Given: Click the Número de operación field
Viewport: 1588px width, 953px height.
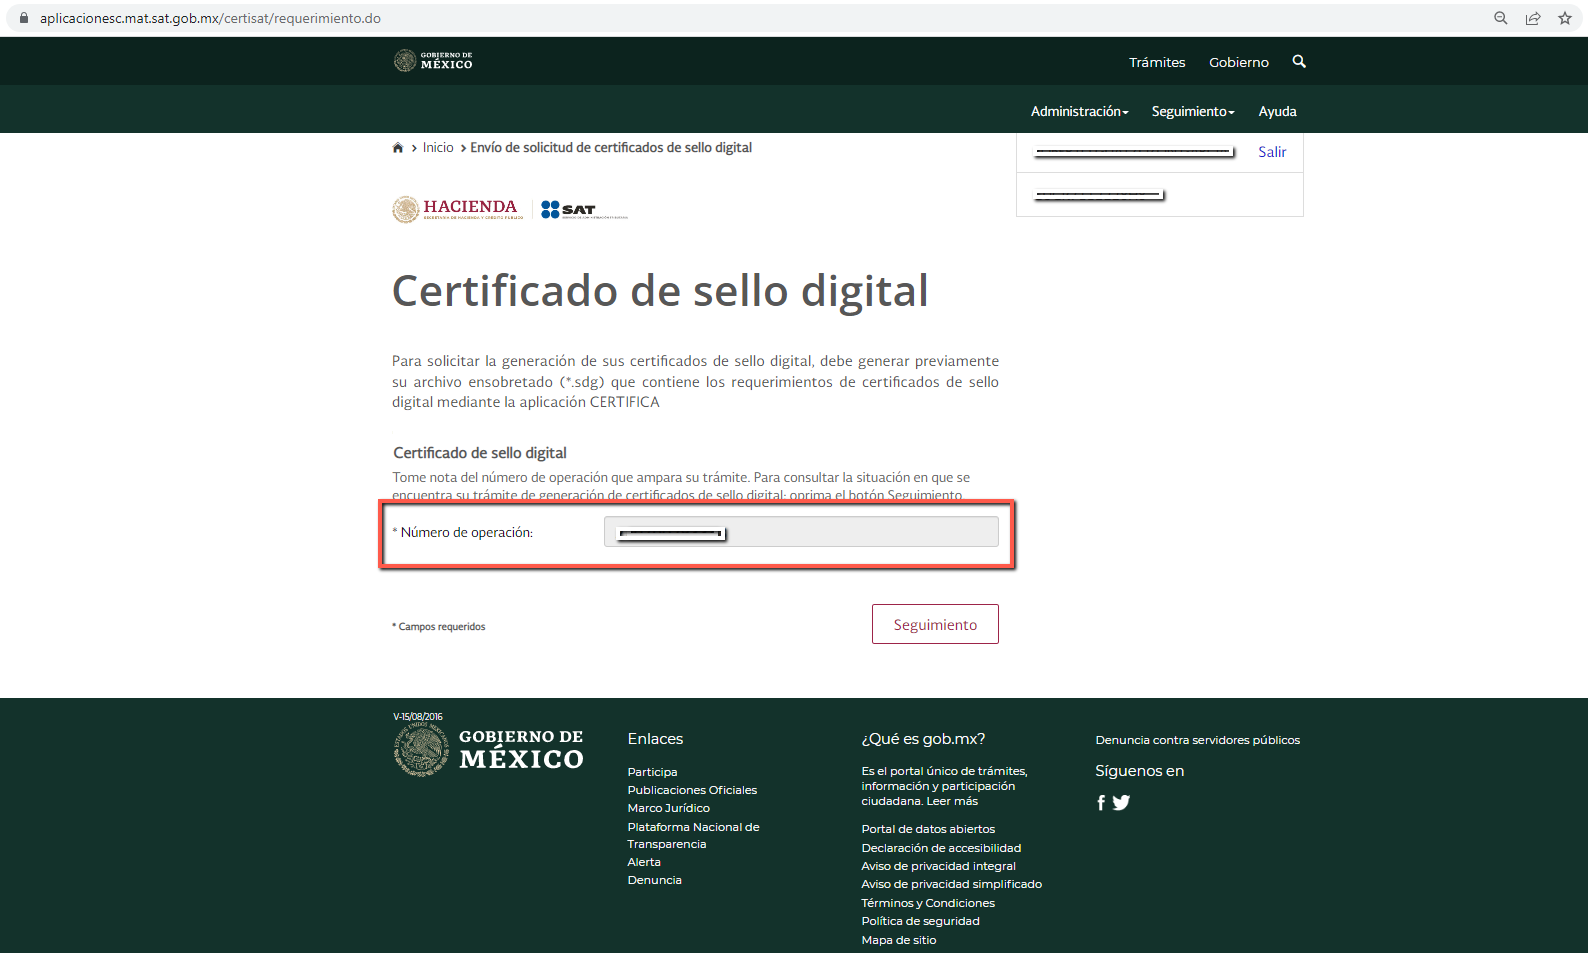Looking at the screenshot, I should click(x=800, y=533).
